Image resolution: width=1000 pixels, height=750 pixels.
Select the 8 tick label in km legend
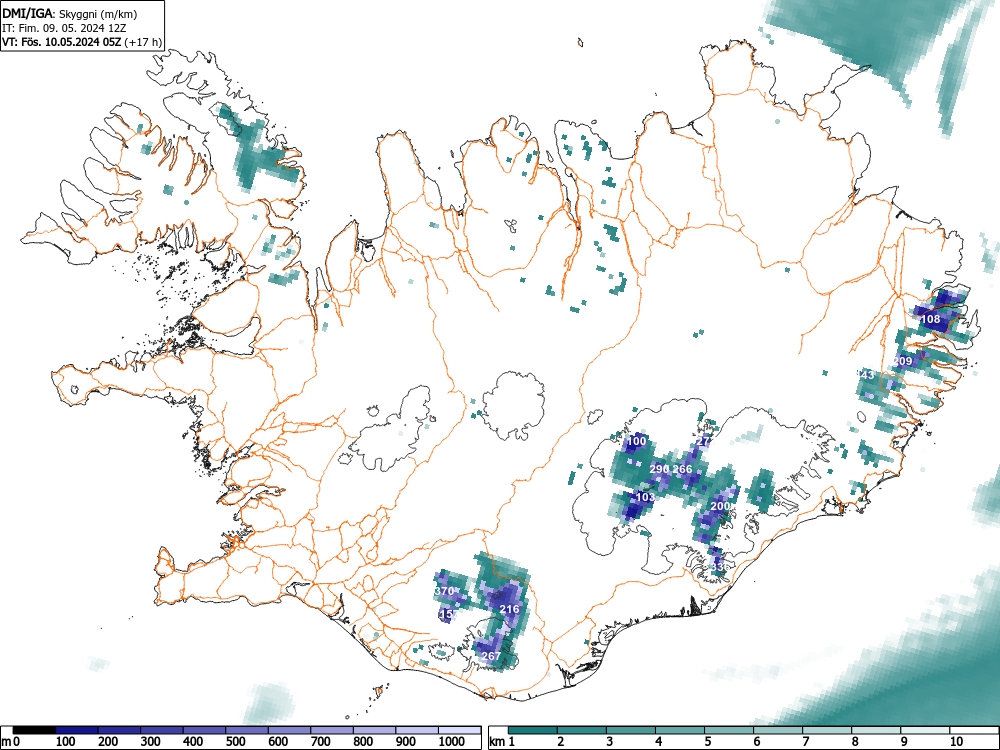[855, 742]
